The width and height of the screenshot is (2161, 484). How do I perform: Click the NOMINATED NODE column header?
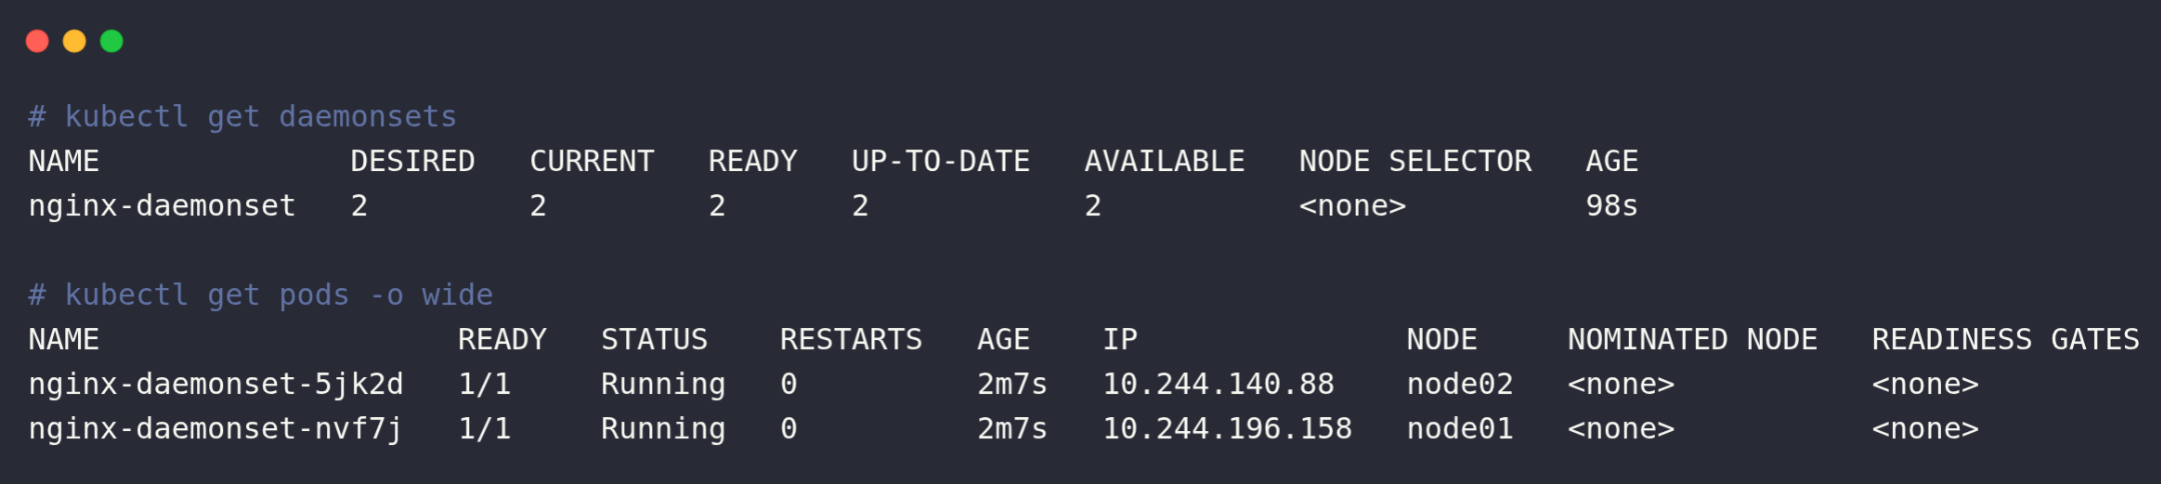tap(1692, 340)
